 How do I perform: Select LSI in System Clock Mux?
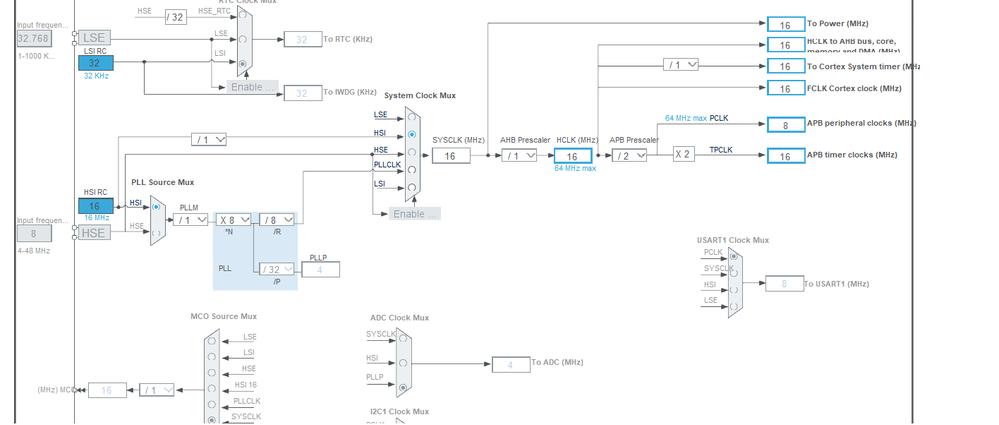pyautogui.click(x=412, y=187)
